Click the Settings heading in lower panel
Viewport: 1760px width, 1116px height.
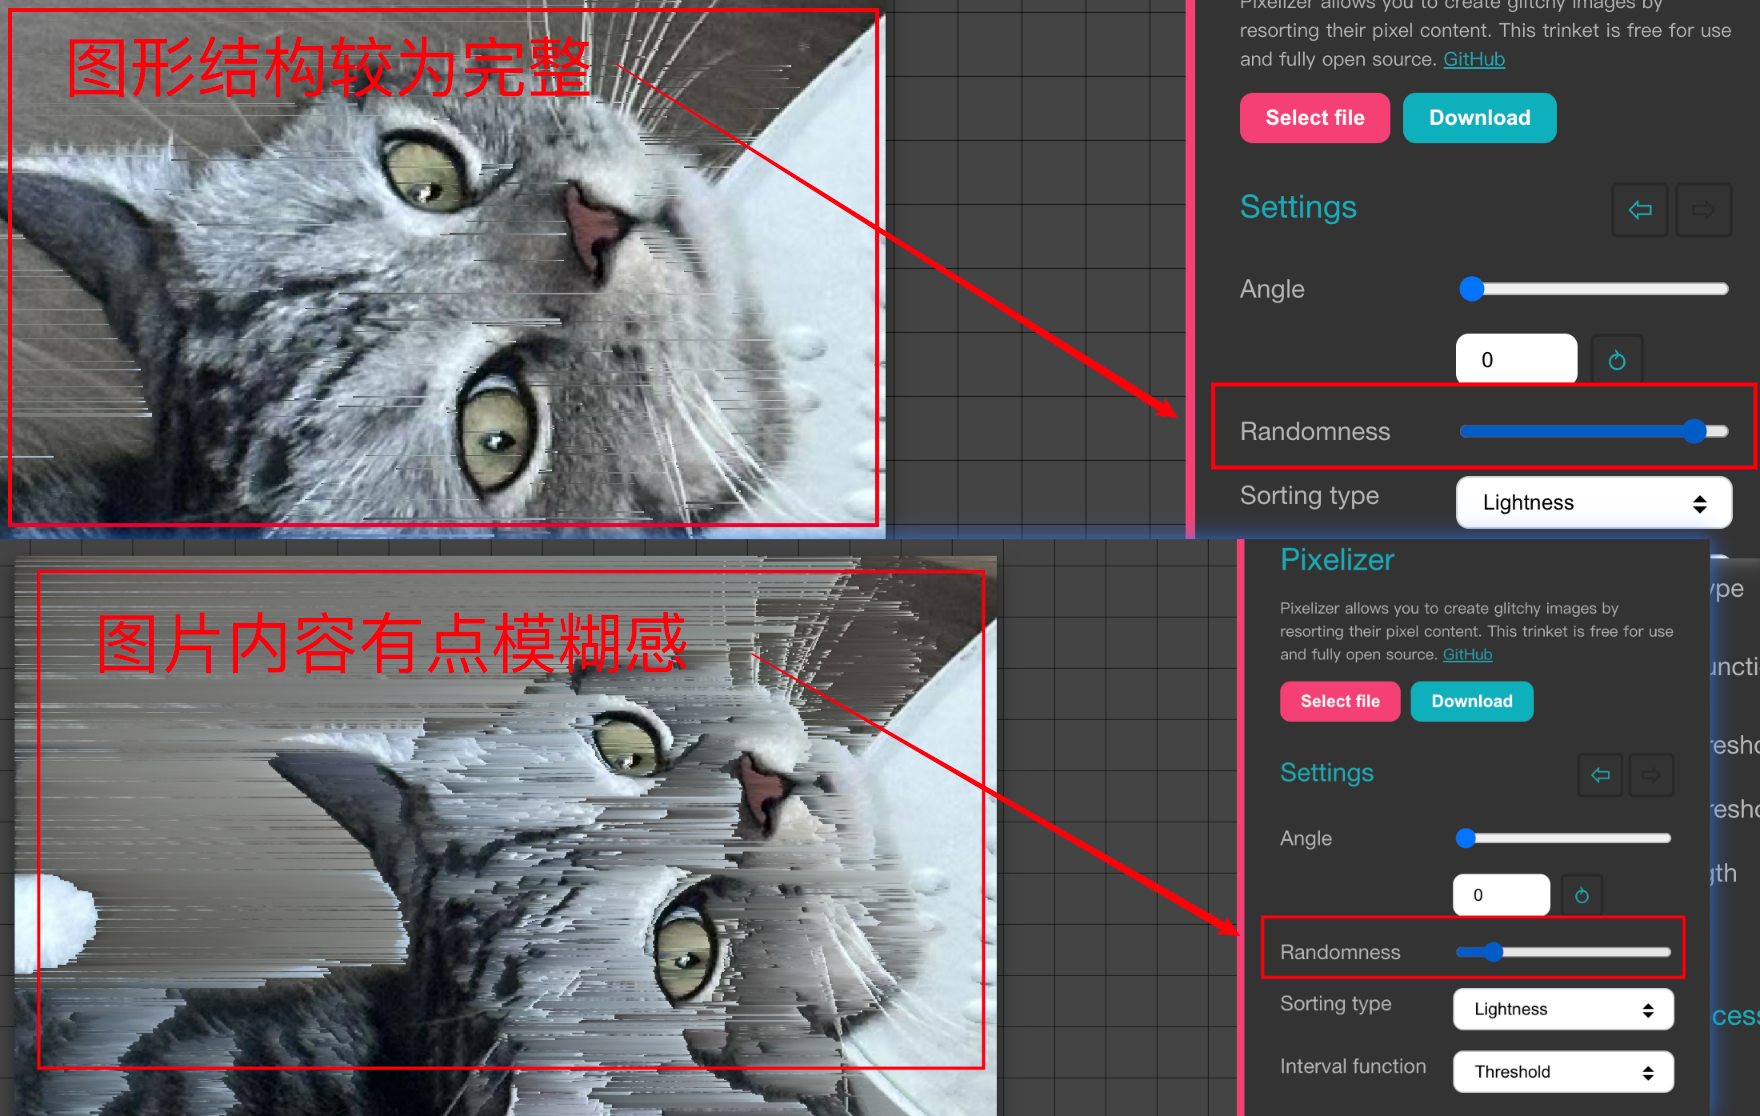pyautogui.click(x=1326, y=773)
